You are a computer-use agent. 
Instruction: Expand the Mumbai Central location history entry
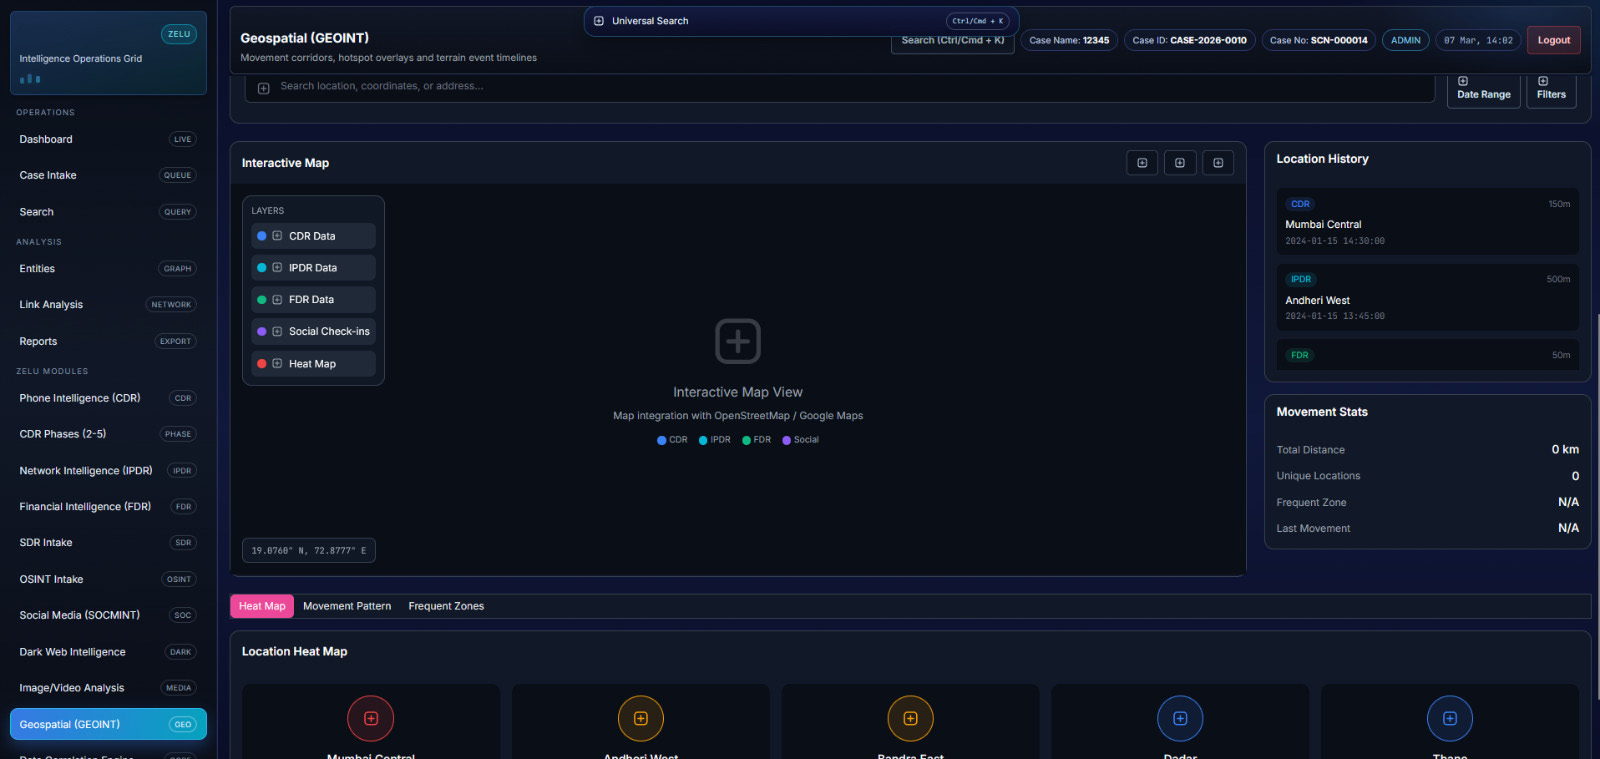pyautogui.click(x=1427, y=222)
